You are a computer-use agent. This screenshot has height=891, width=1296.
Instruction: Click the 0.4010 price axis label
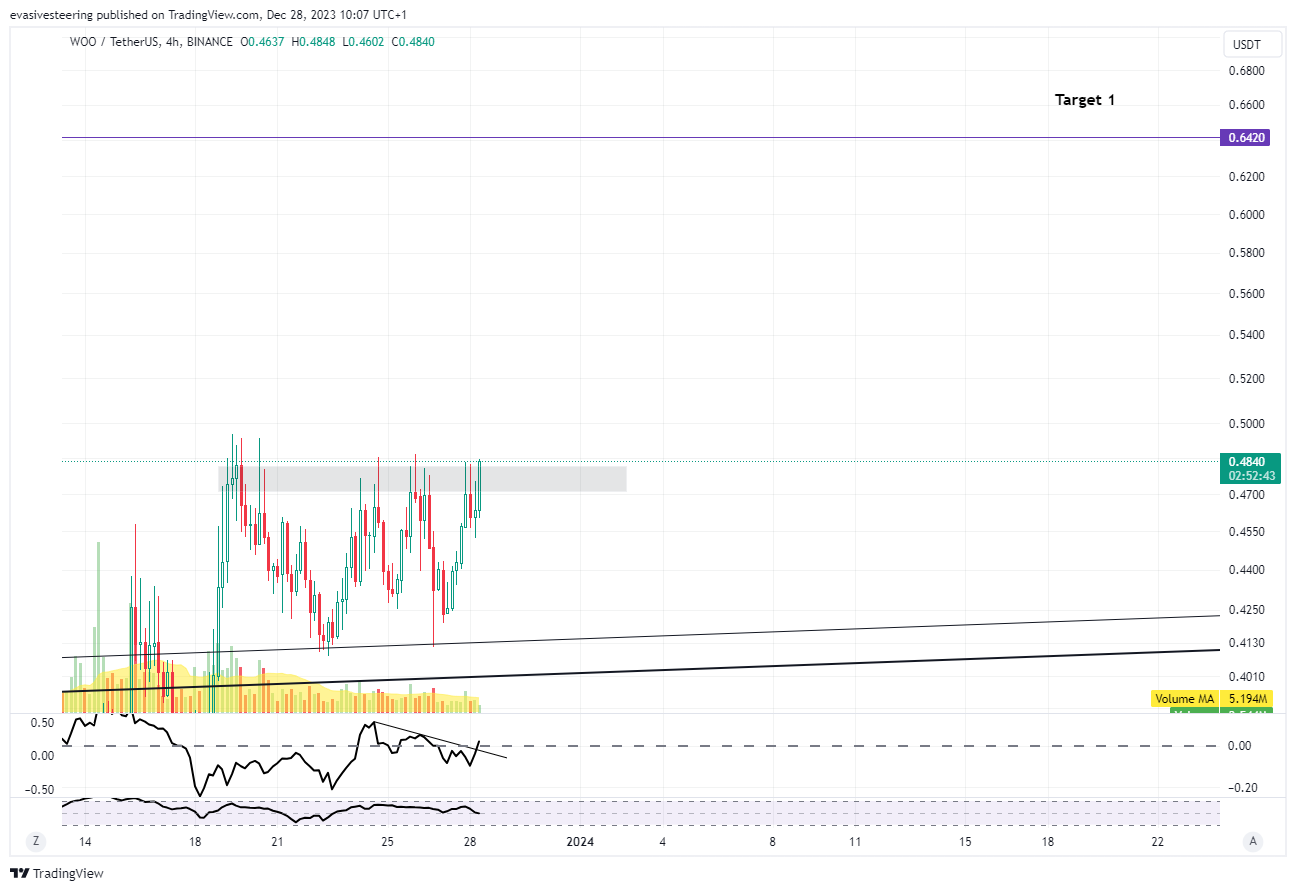click(x=1245, y=677)
